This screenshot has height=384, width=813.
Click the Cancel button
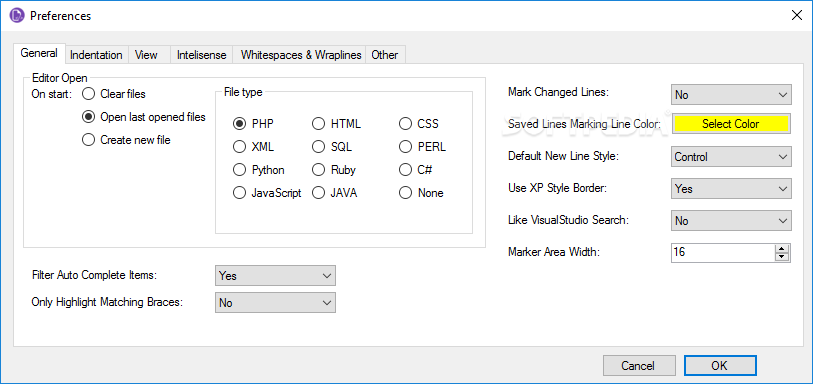pyautogui.click(x=639, y=365)
